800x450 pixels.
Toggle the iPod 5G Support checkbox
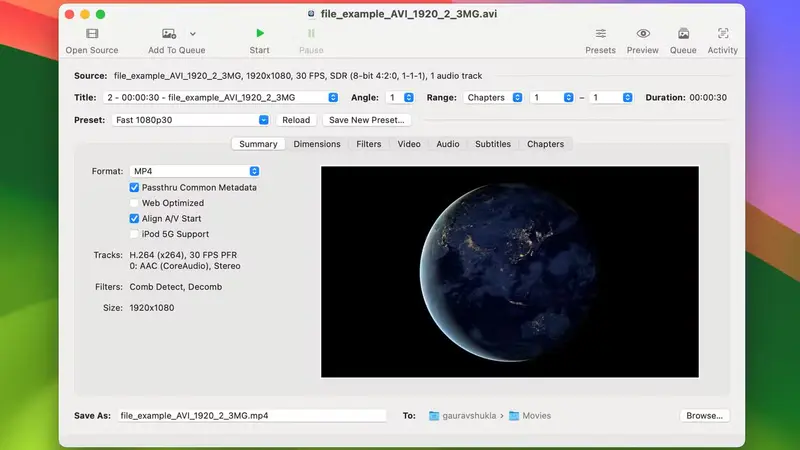point(134,234)
